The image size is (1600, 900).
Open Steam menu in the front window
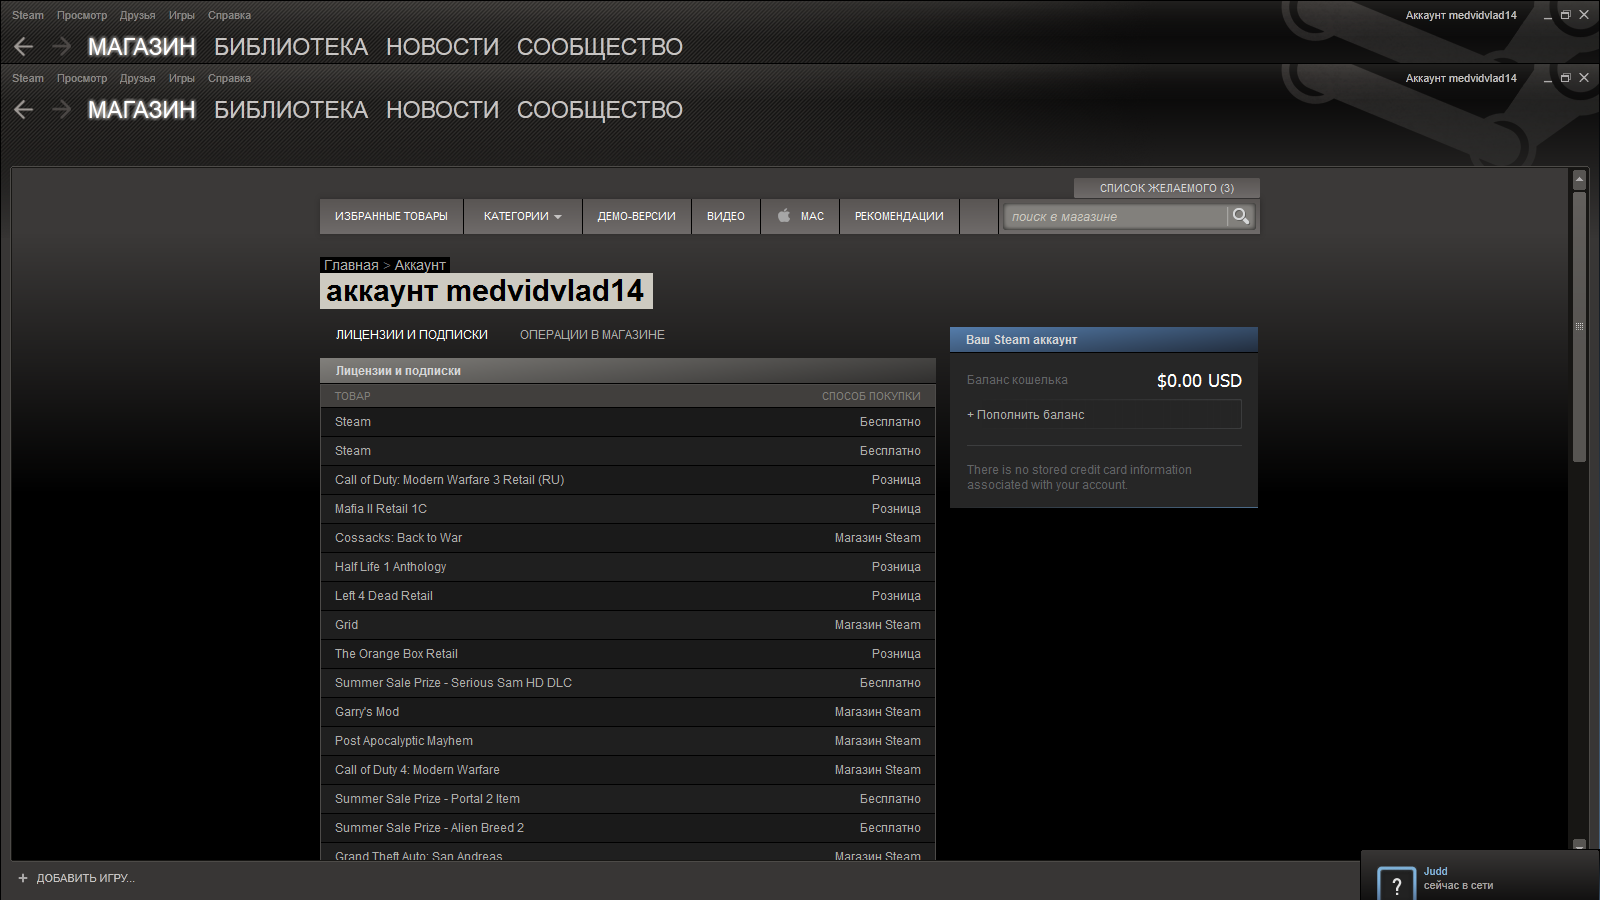point(28,78)
